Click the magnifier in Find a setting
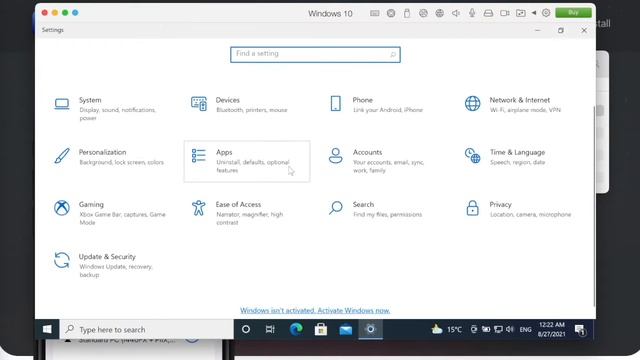This screenshot has height=360, width=640. coord(393,54)
